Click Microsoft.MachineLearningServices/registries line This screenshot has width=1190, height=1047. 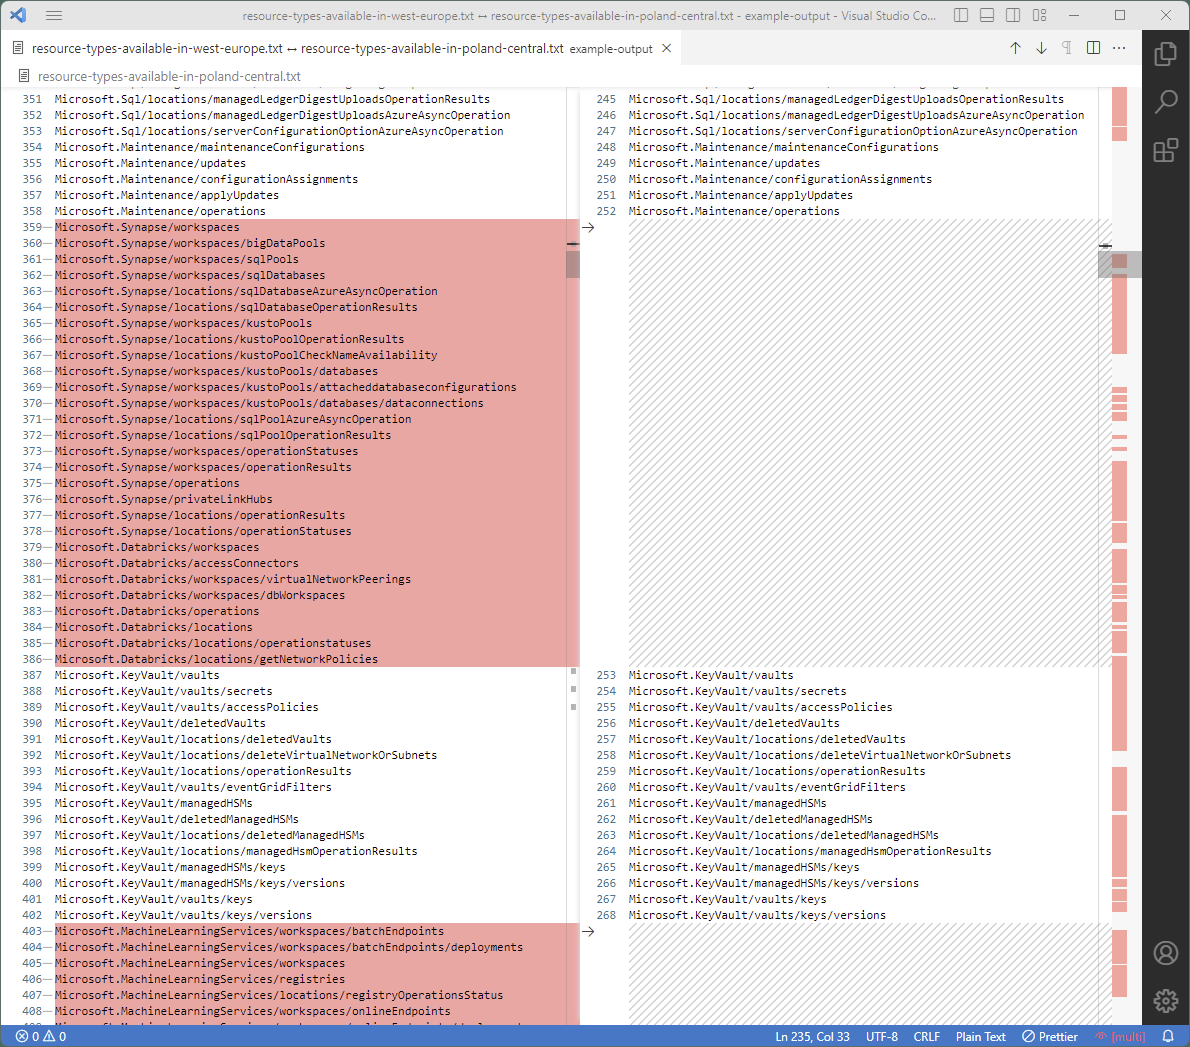[200, 979]
